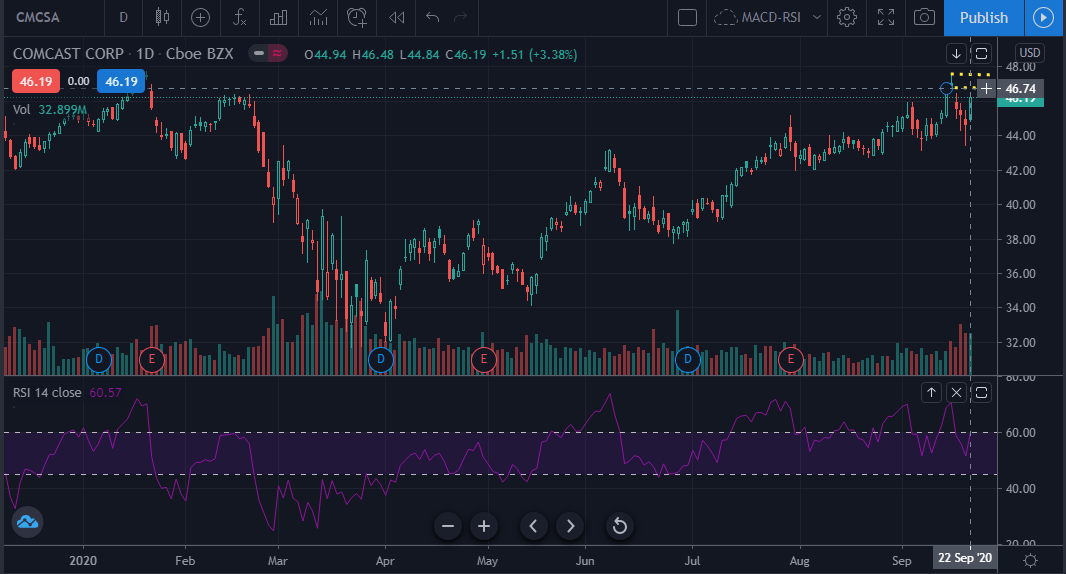
Task: Toggle the select layout square checkbox
Action: [687, 17]
